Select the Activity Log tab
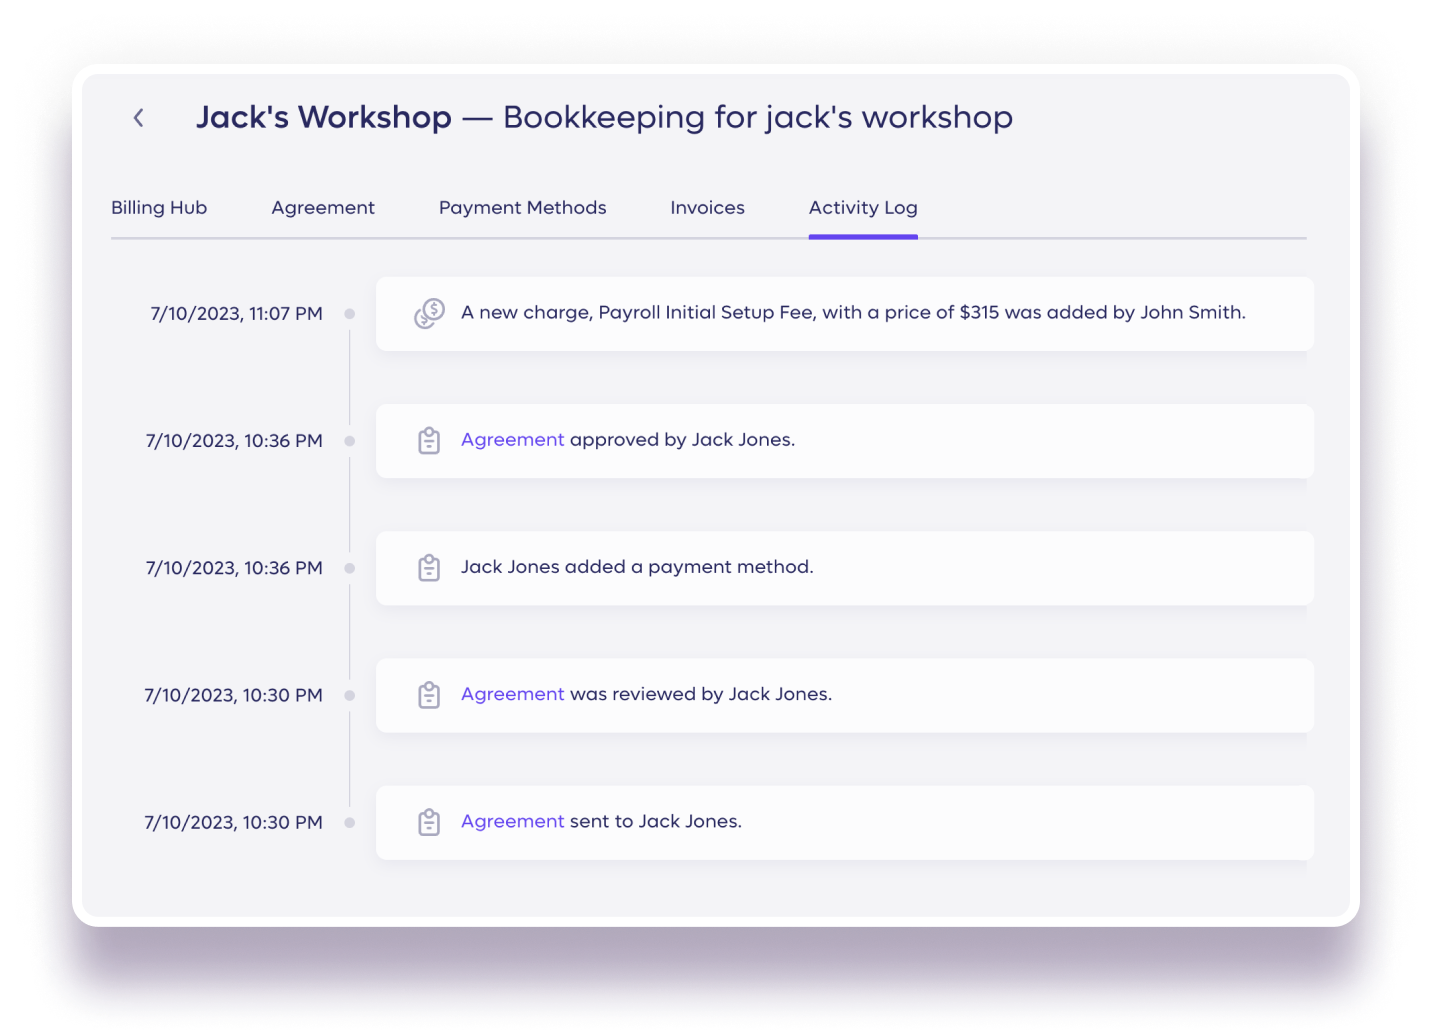The height and width of the screenshot is (1034, 1432). tap(863, 208)
